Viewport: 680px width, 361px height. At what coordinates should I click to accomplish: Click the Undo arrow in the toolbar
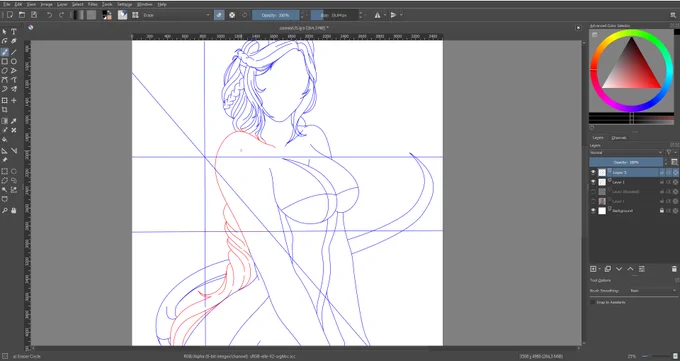(x=49, y=15)
